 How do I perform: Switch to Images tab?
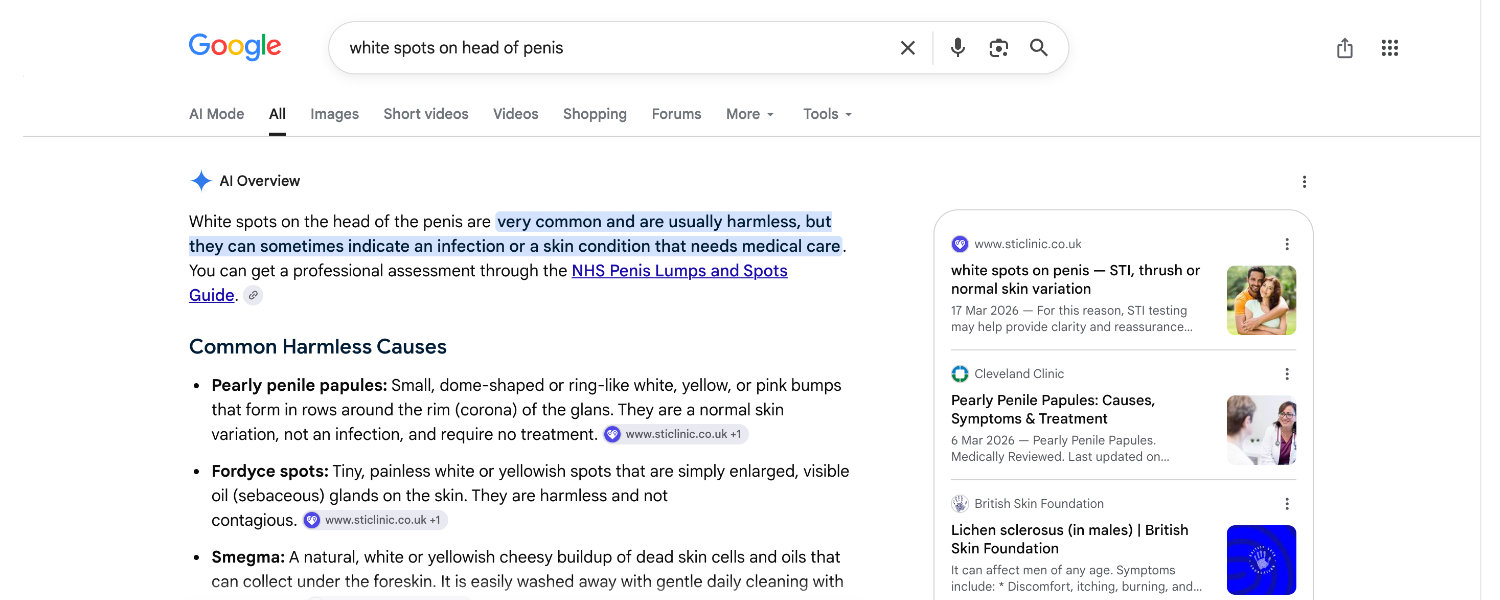click(x=334, y=114)
